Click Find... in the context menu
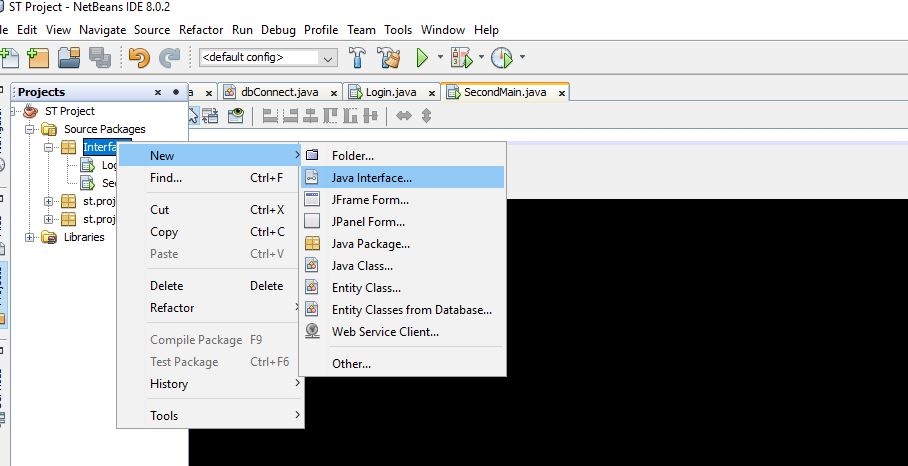The image size is (908, 466). pyautogui.click(x=211, y=178)
